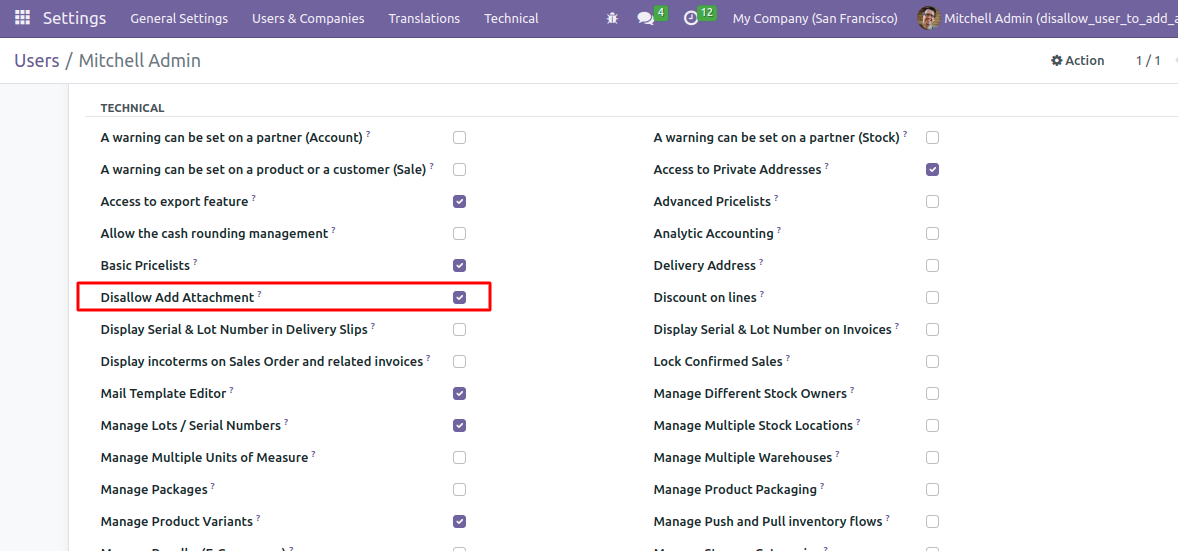The height and width of the screenshot is (551, 1178).
Task: Click help mark next to Disallow Add Attachment
Action: [259, 294]
